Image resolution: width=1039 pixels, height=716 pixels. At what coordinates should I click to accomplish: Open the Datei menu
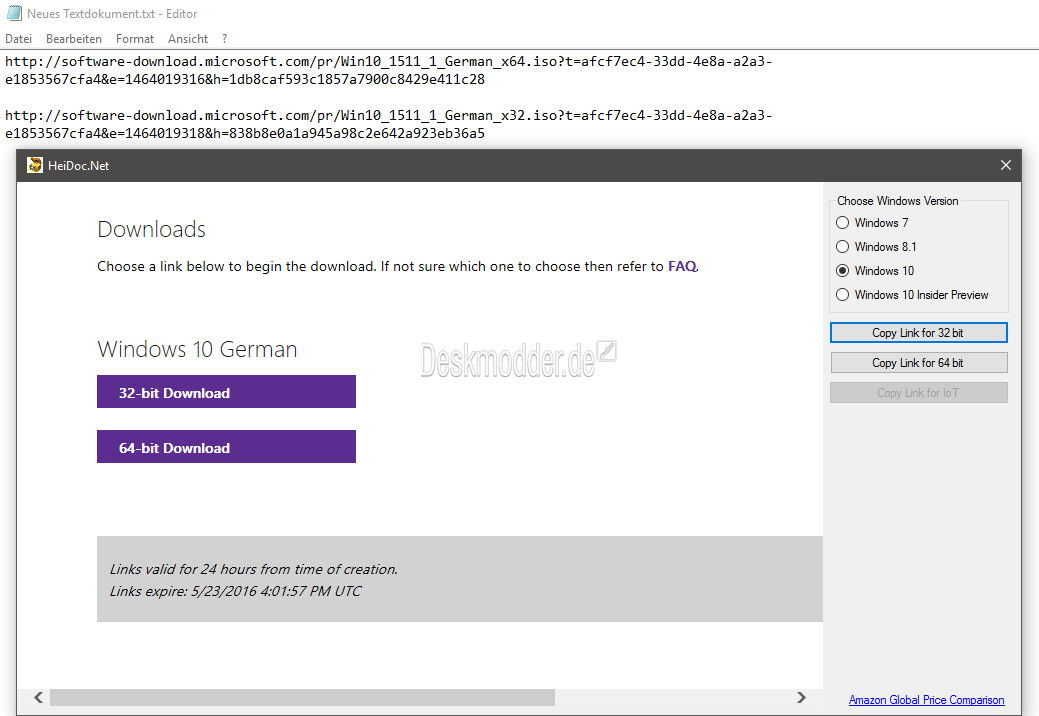[x=19, y=39]
